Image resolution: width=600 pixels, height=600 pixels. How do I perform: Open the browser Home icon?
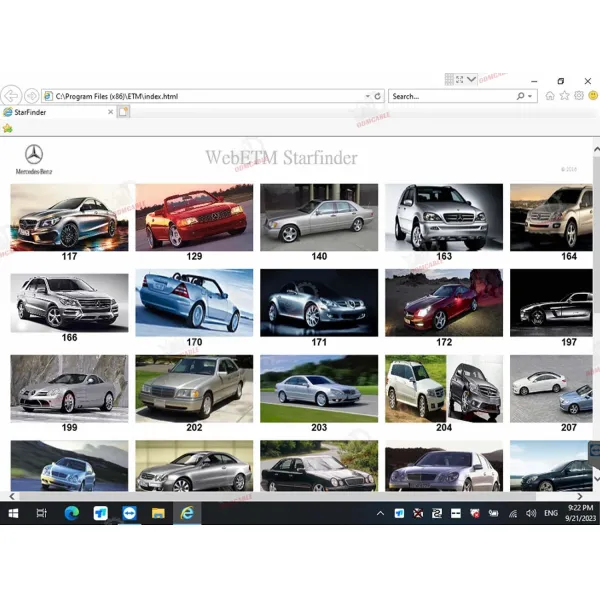point(550,96)
